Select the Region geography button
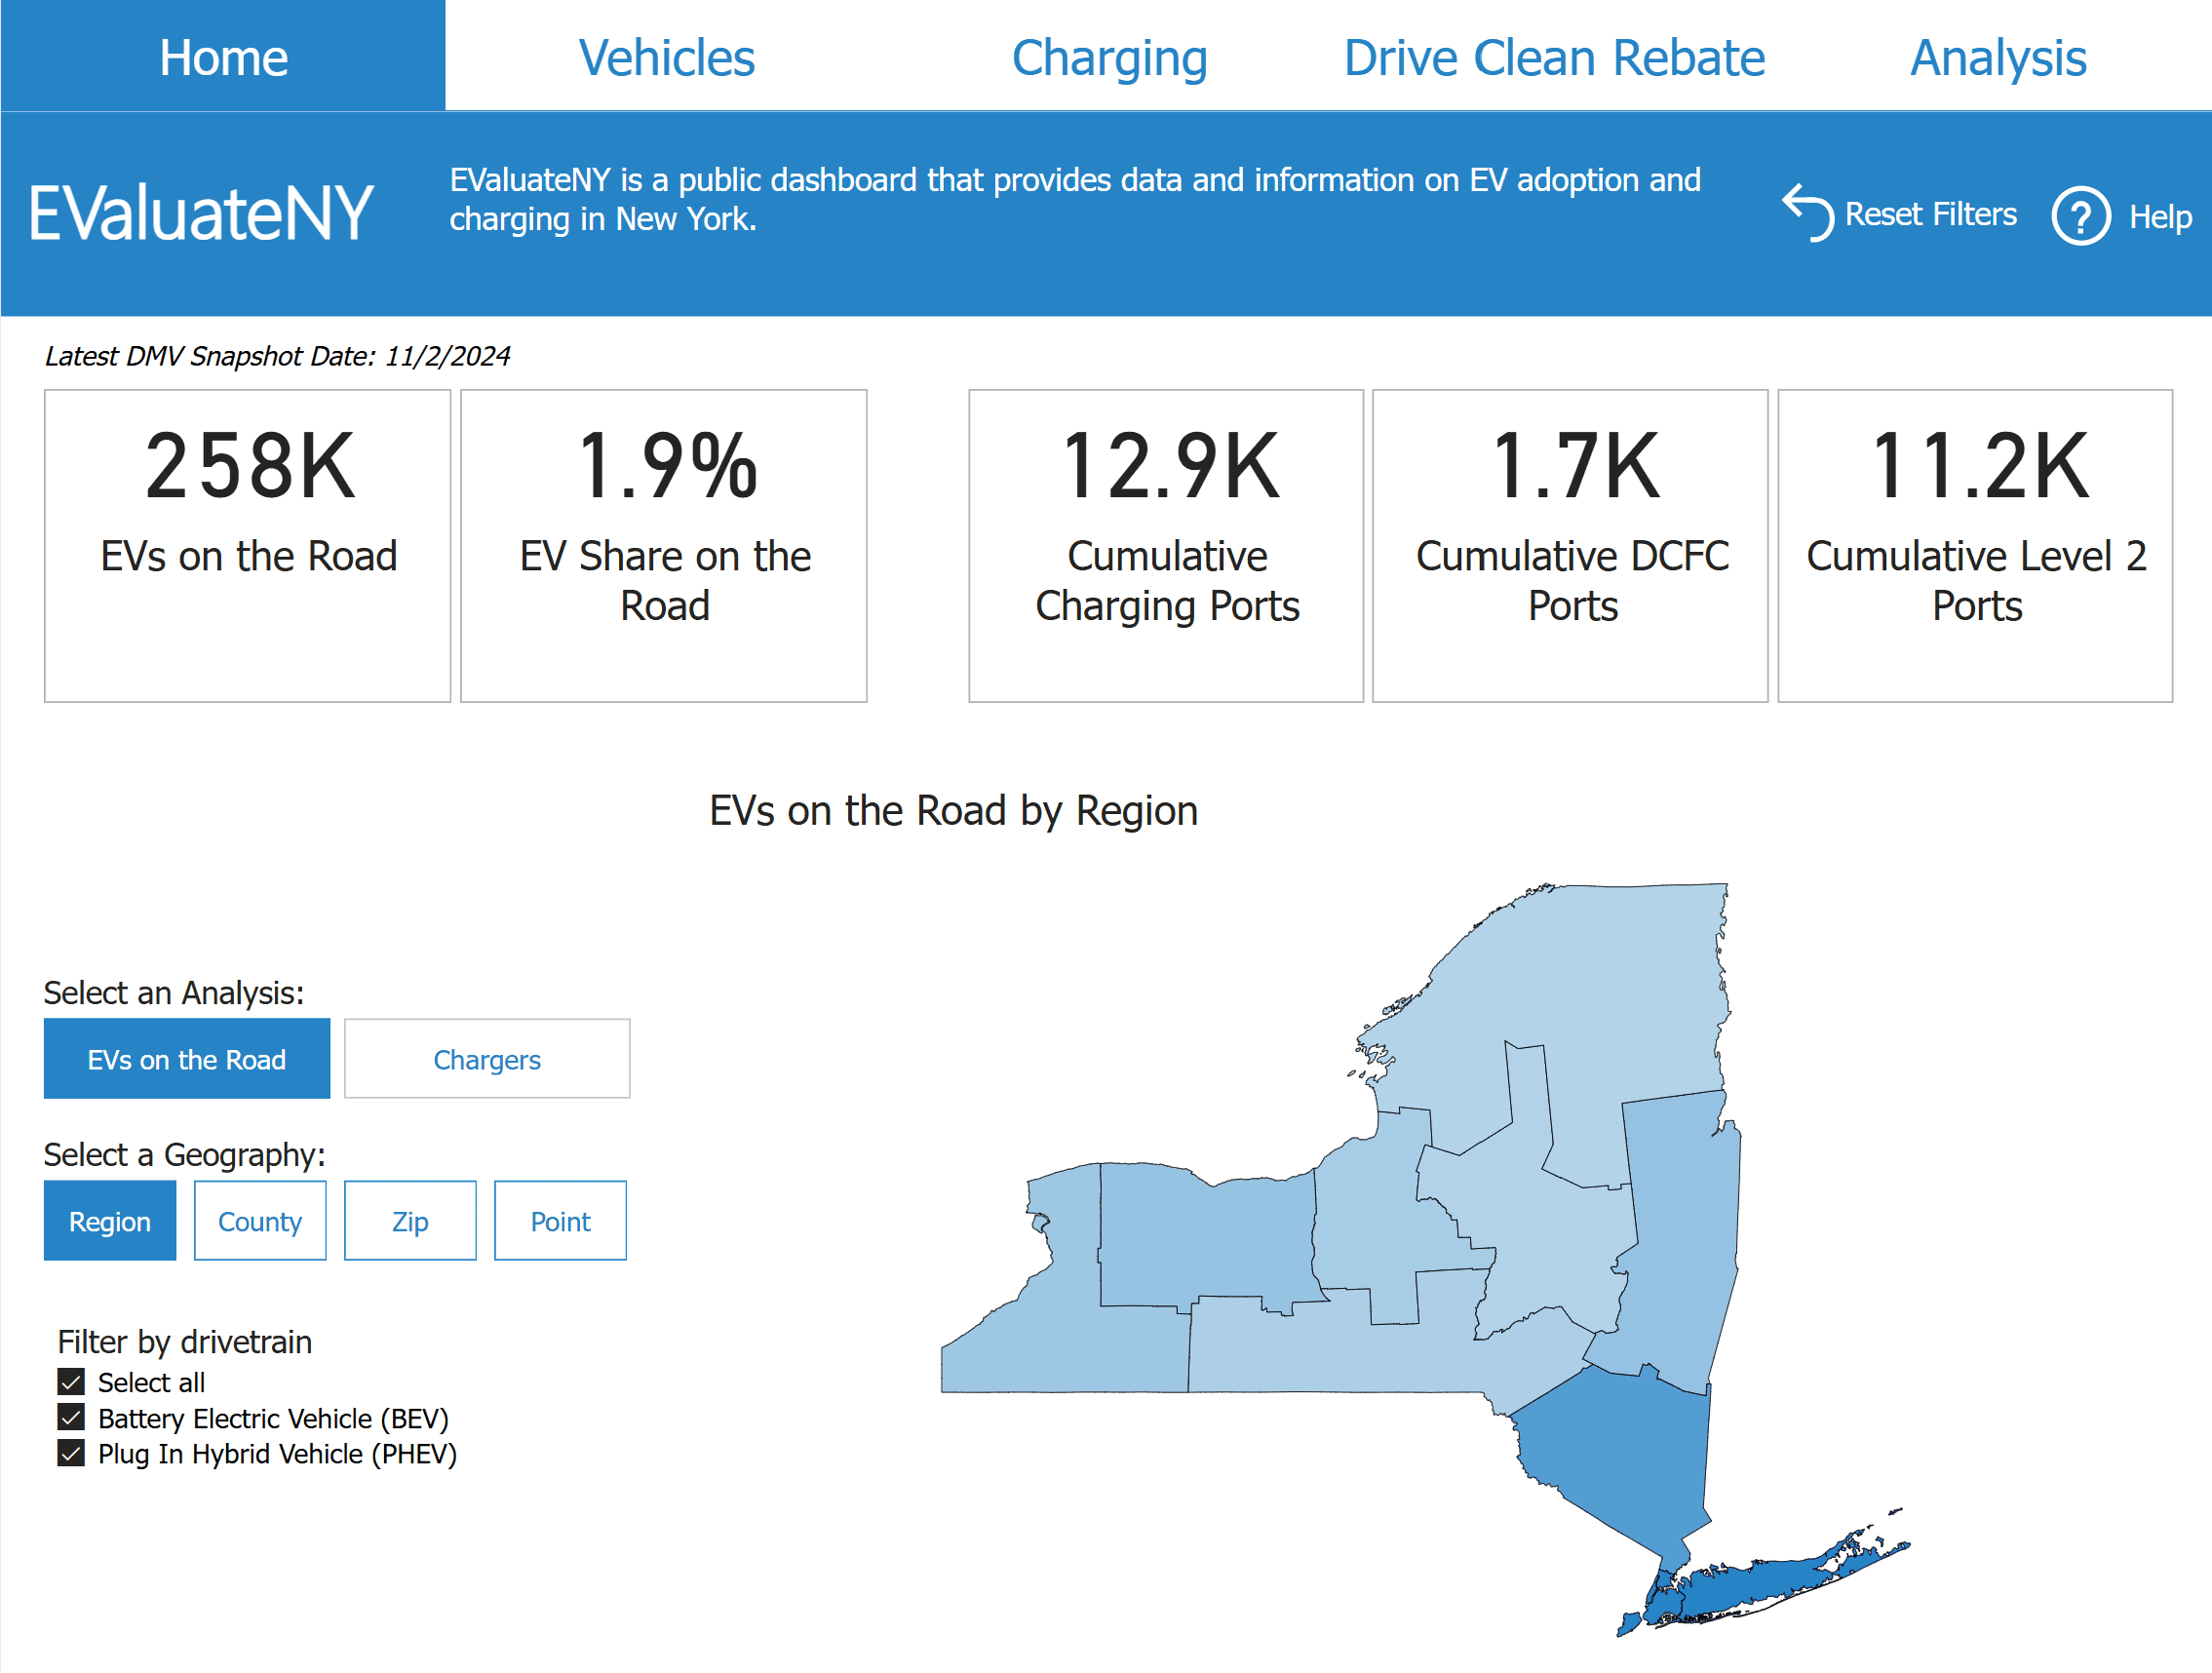 pyautogui.click(x=110, y=1221)
